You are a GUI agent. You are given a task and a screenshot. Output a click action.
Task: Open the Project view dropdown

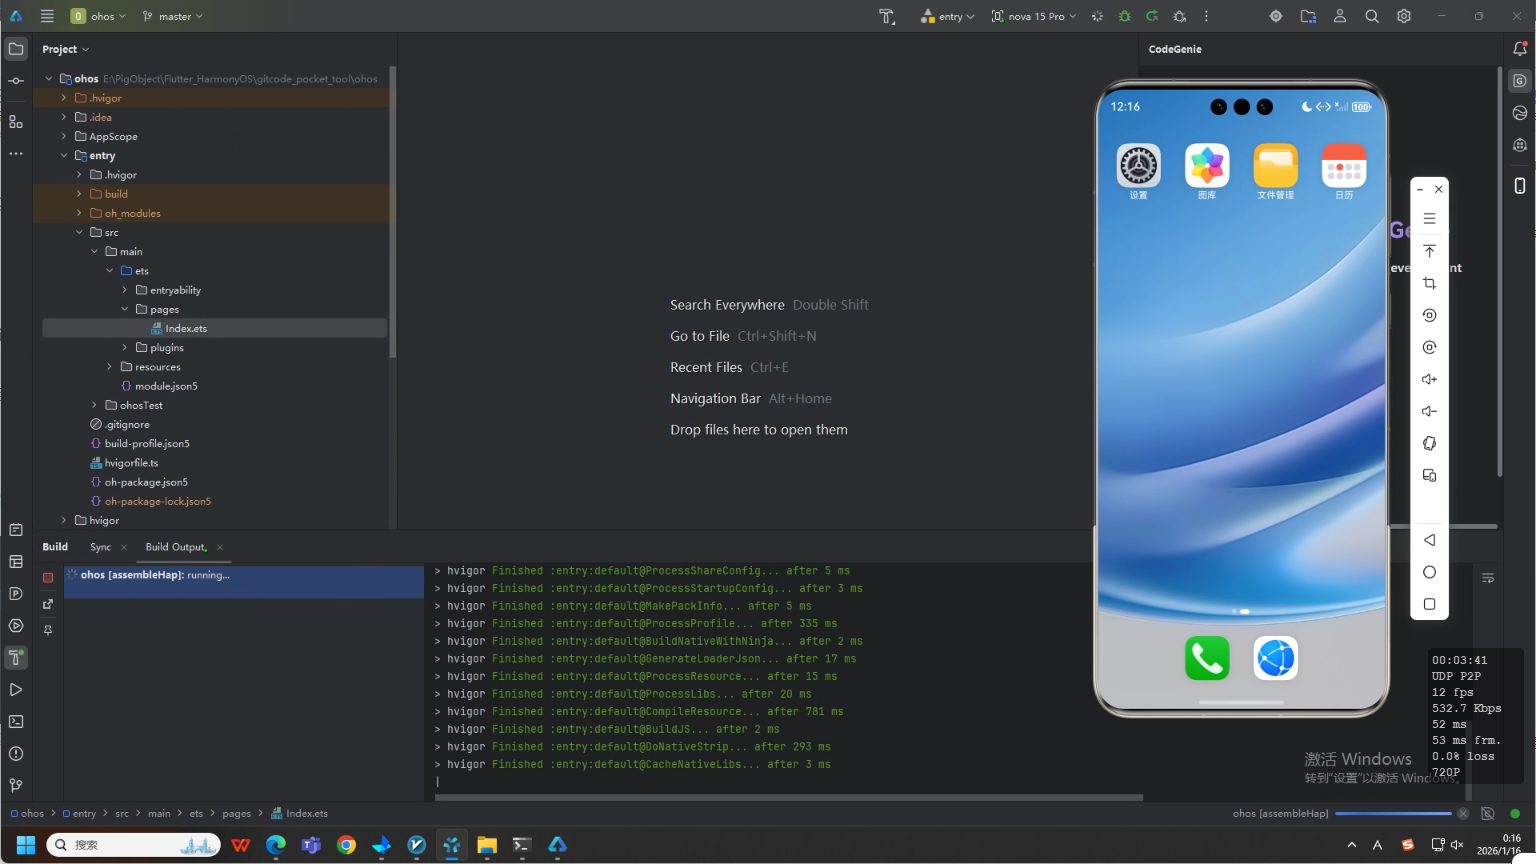coord(65,49)
